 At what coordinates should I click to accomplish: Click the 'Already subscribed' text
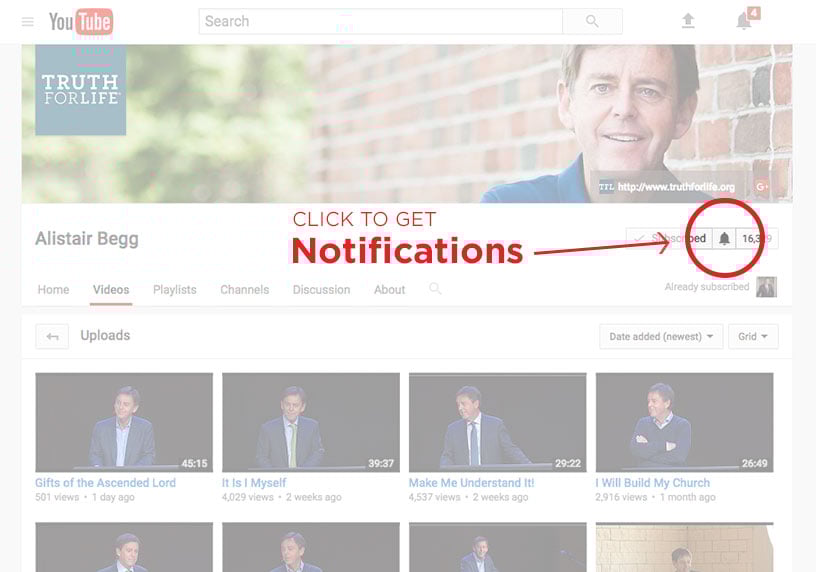707,287
